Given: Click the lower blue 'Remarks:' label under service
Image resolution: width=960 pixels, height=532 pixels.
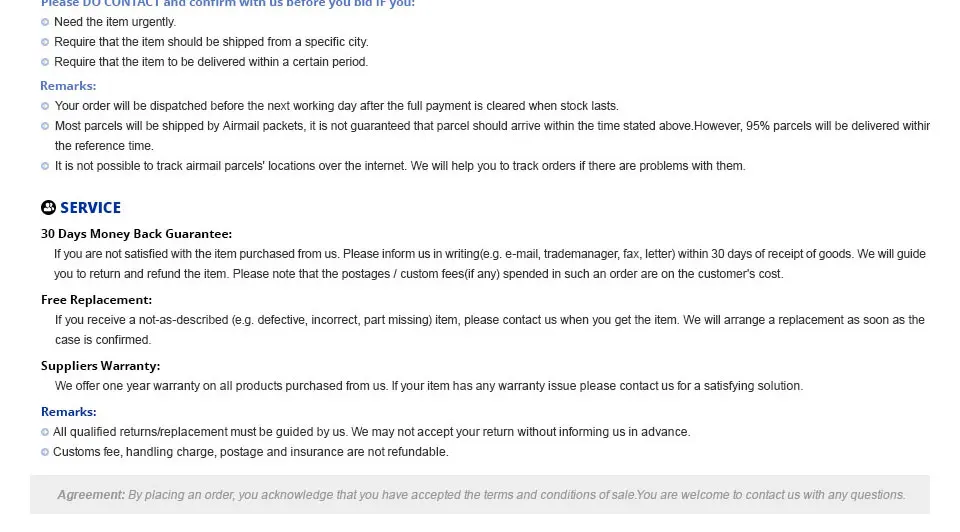Looking at the screenshot, I should 68,412.
